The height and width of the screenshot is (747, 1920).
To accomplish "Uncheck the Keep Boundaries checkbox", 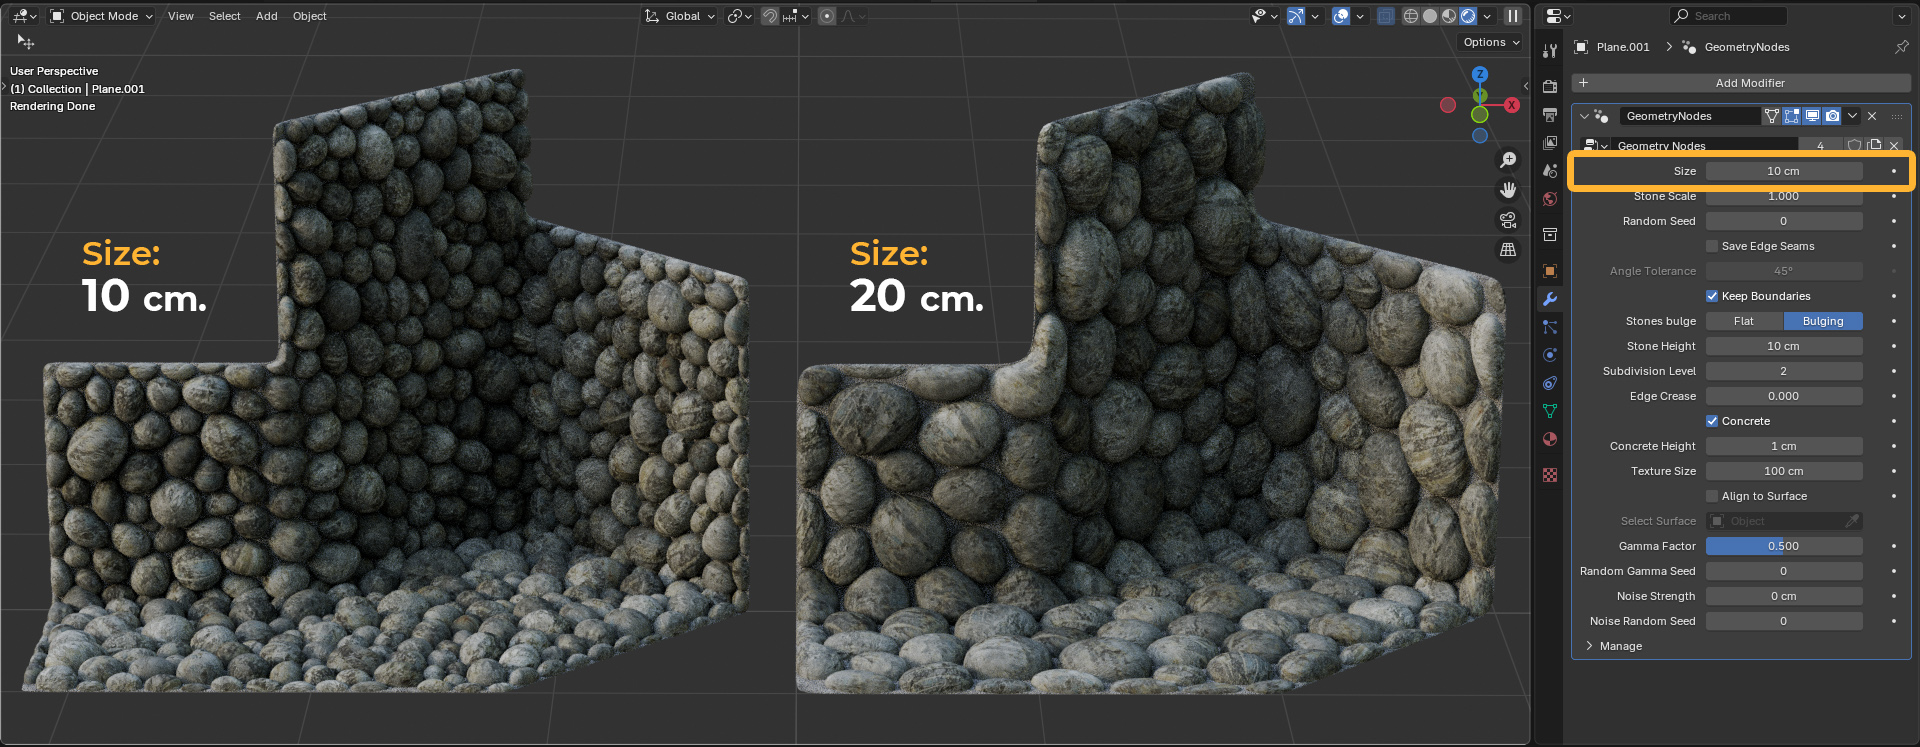I will [x=1712, y=296].
